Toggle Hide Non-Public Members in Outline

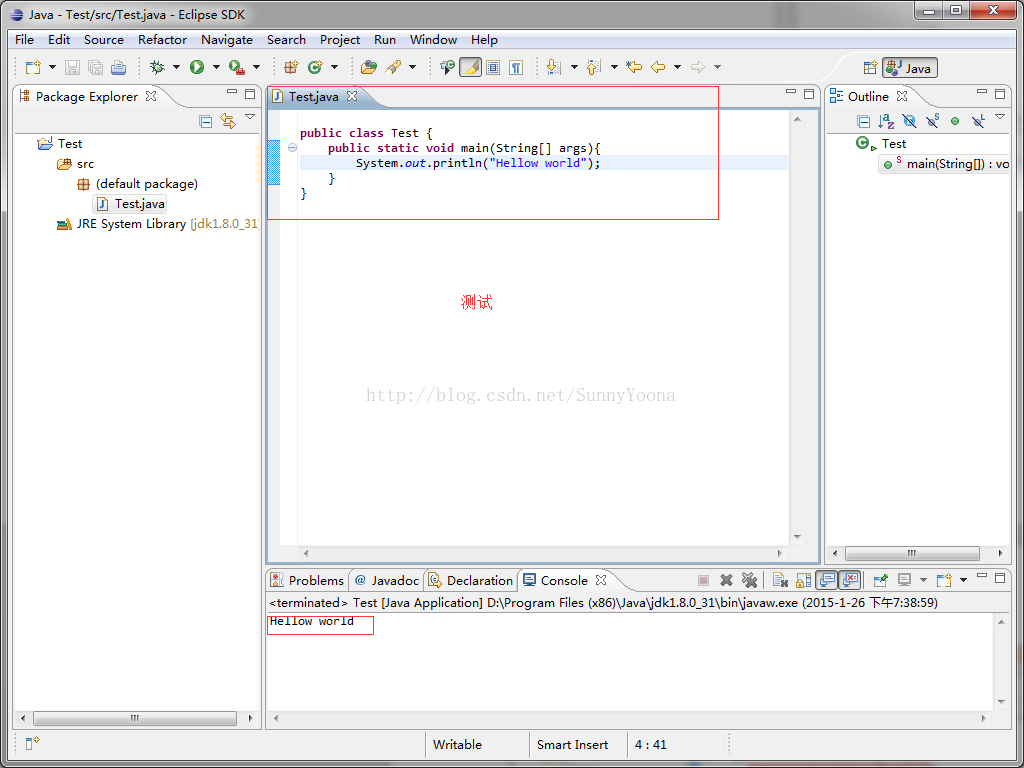(955, 121)
